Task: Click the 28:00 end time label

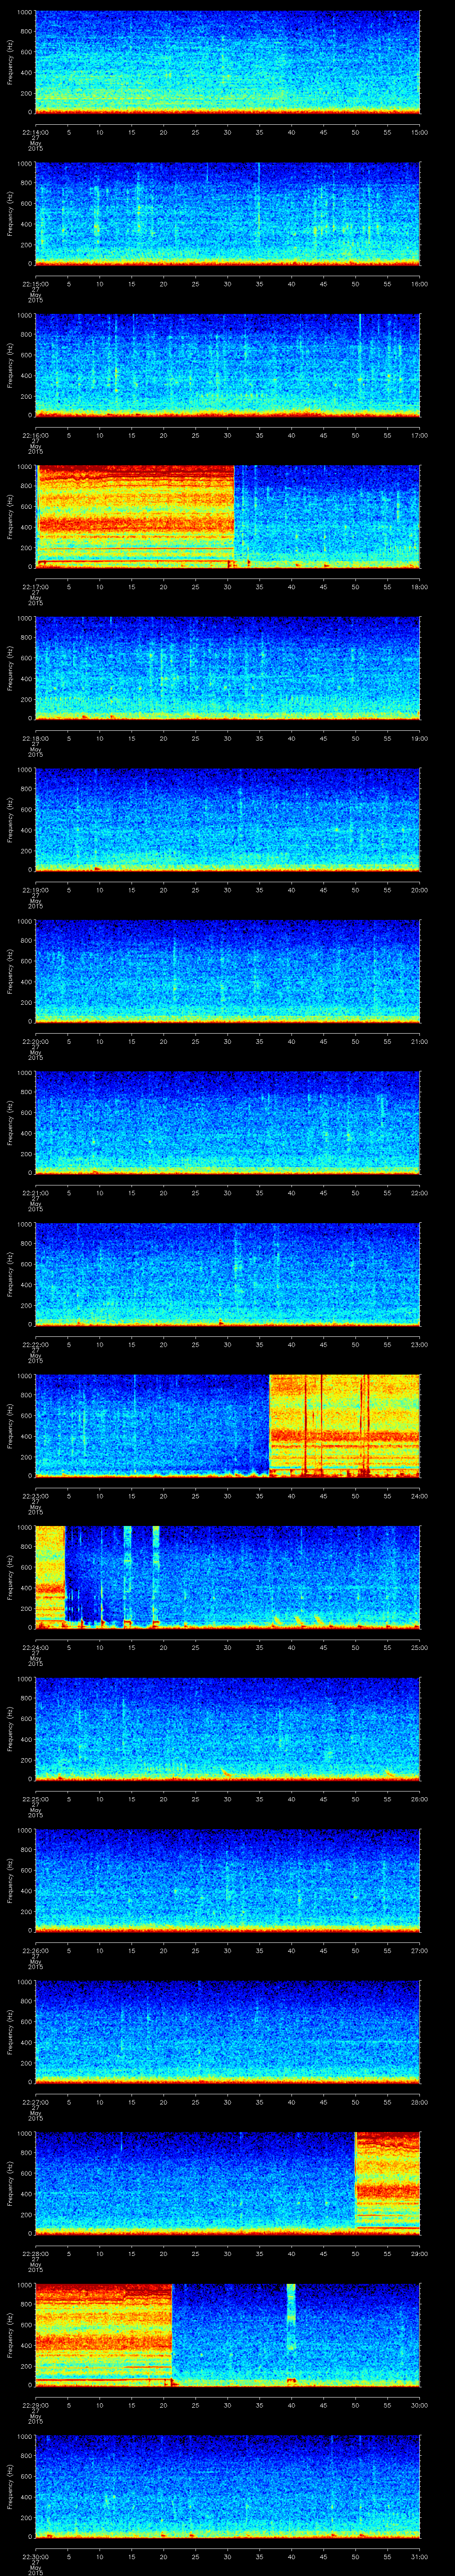Action: (x=419, y=2101)
